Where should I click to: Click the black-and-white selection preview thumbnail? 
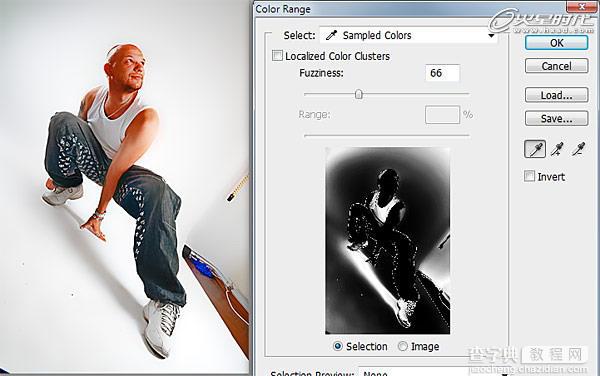coord(388,241)
